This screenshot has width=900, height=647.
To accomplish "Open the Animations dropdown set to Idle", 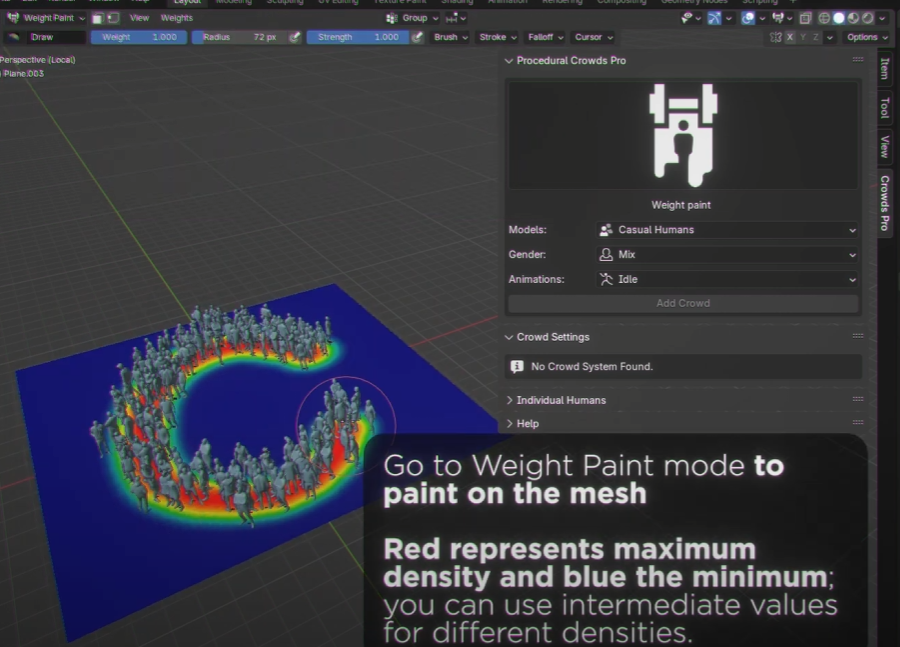I will coord(727,280).
